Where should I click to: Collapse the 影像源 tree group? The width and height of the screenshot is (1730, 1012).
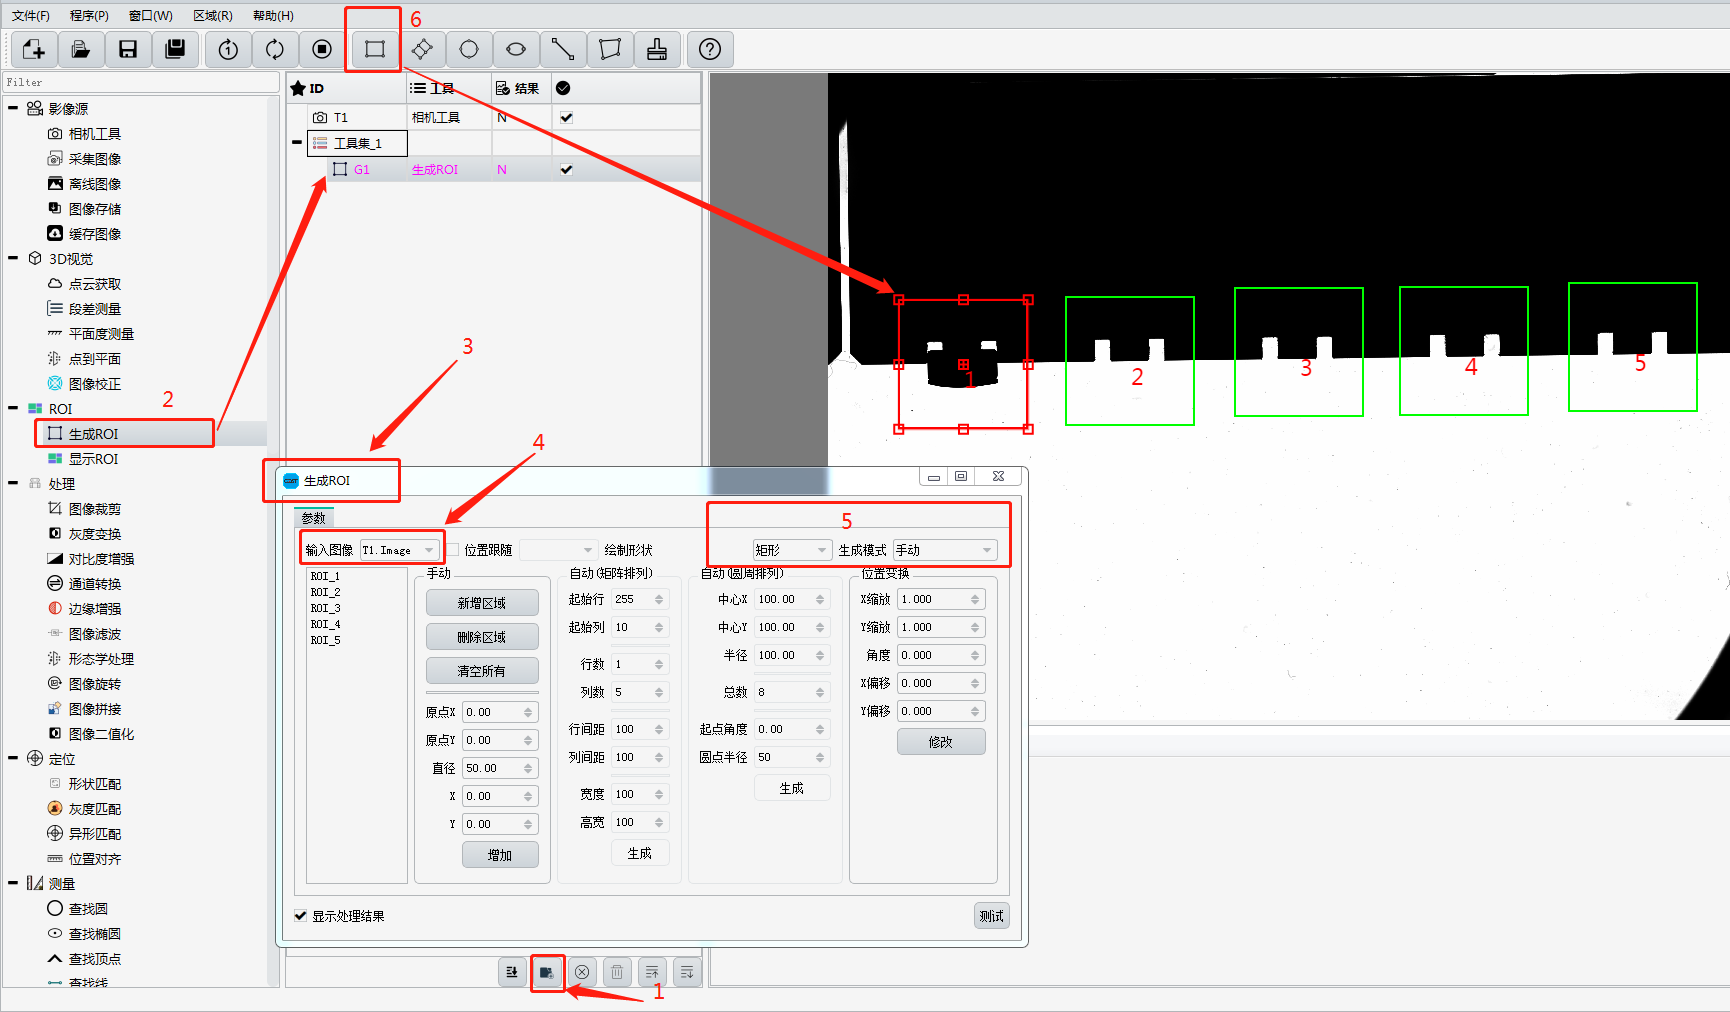tap(13, 108)
